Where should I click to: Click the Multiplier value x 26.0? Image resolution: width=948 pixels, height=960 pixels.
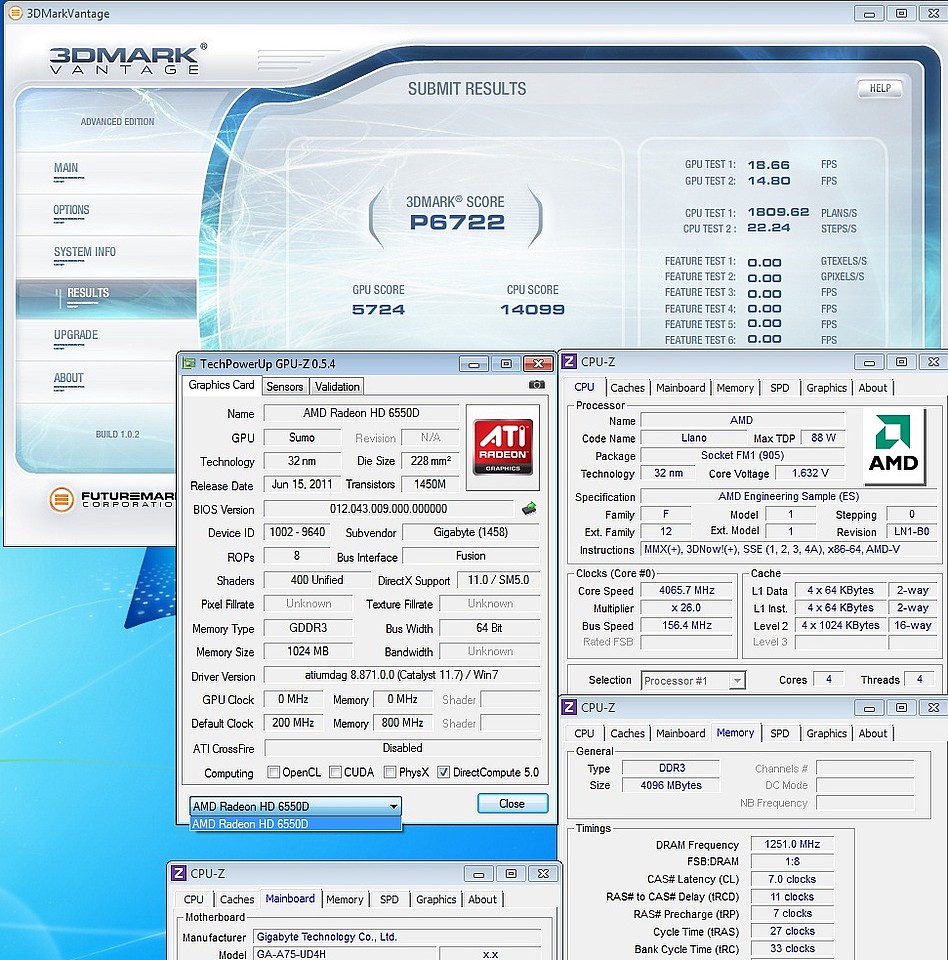[687, 608]
